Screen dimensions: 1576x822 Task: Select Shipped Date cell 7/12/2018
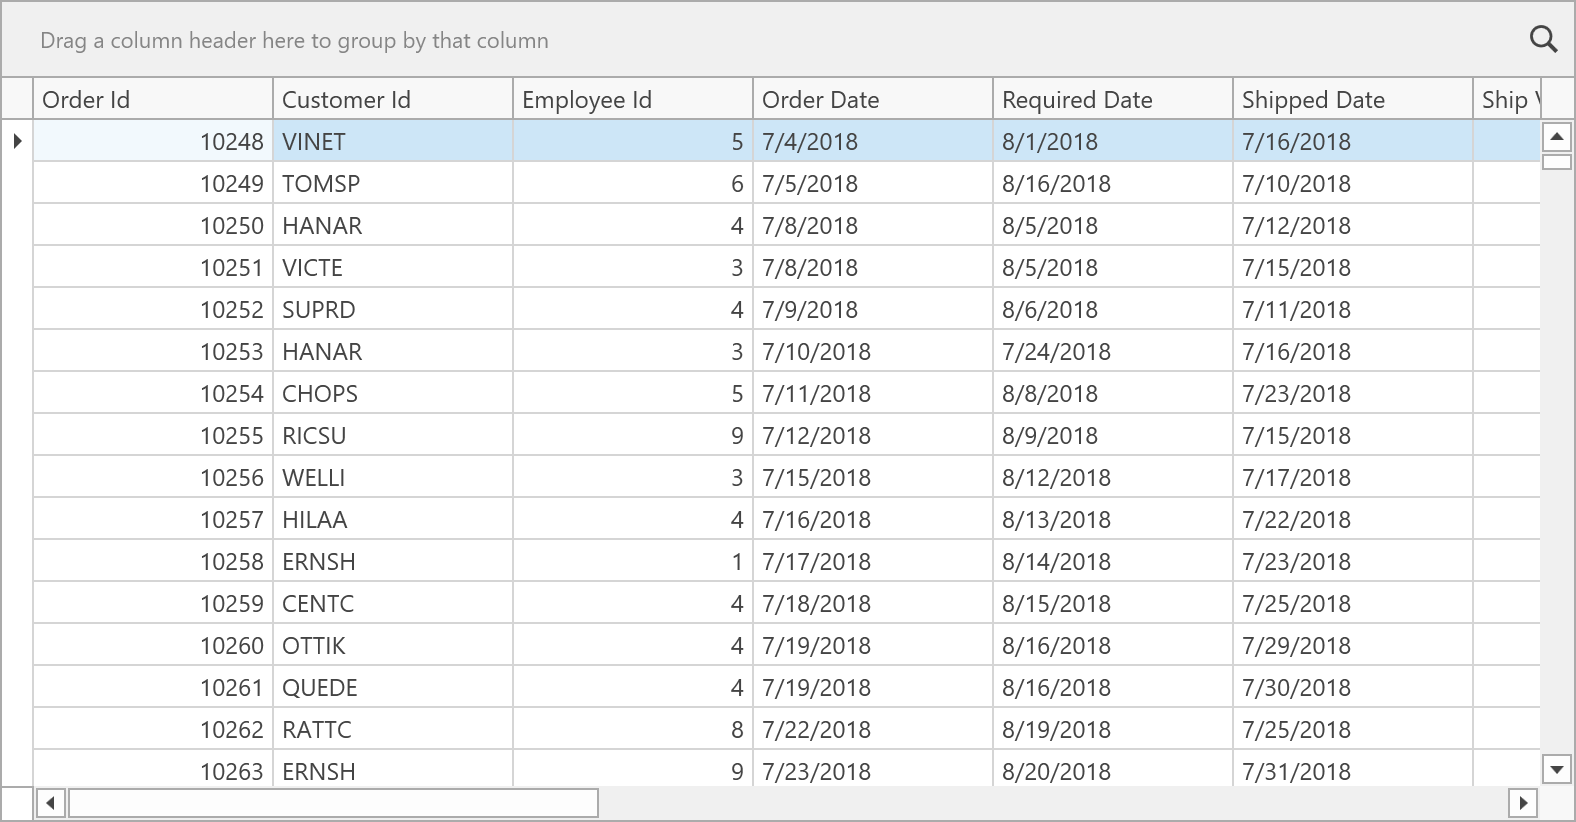(x=1353, y=225)
